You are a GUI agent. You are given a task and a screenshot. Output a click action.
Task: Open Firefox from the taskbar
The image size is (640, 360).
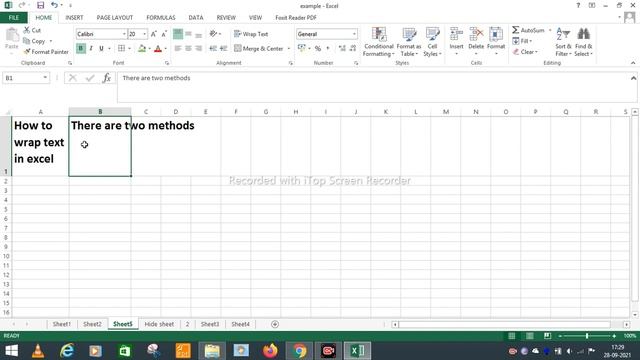(270, 351)
